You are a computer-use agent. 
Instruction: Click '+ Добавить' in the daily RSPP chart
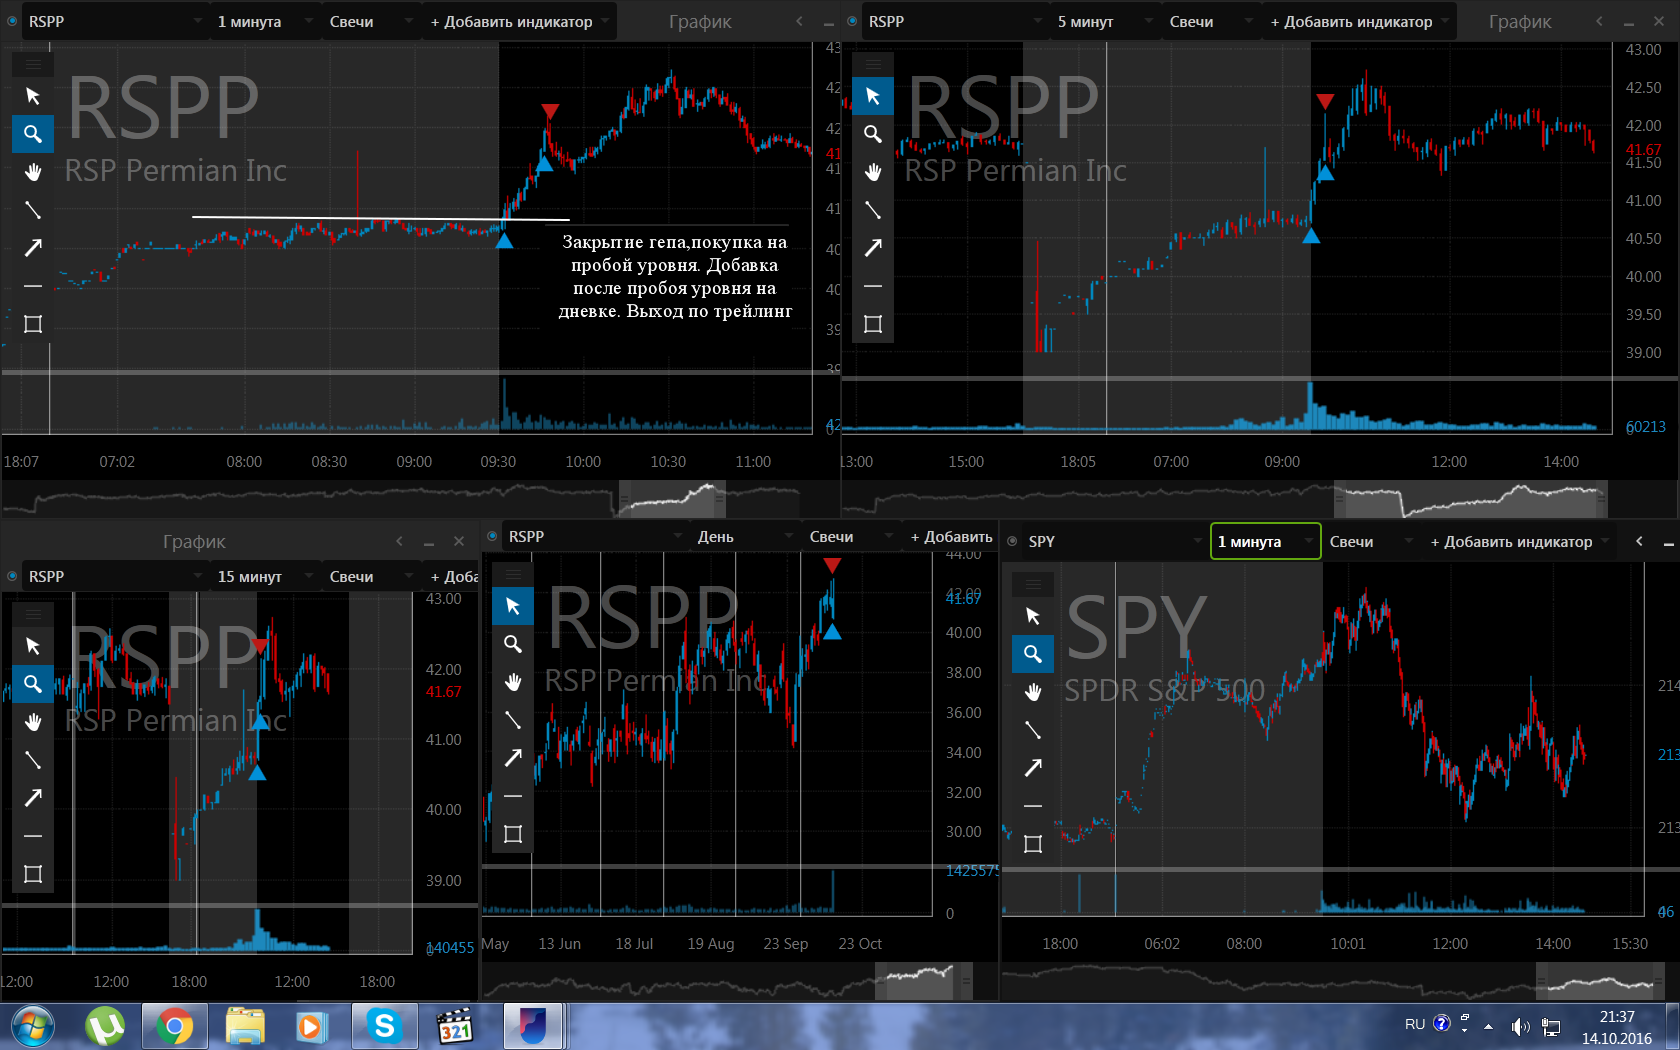(951, 536)
